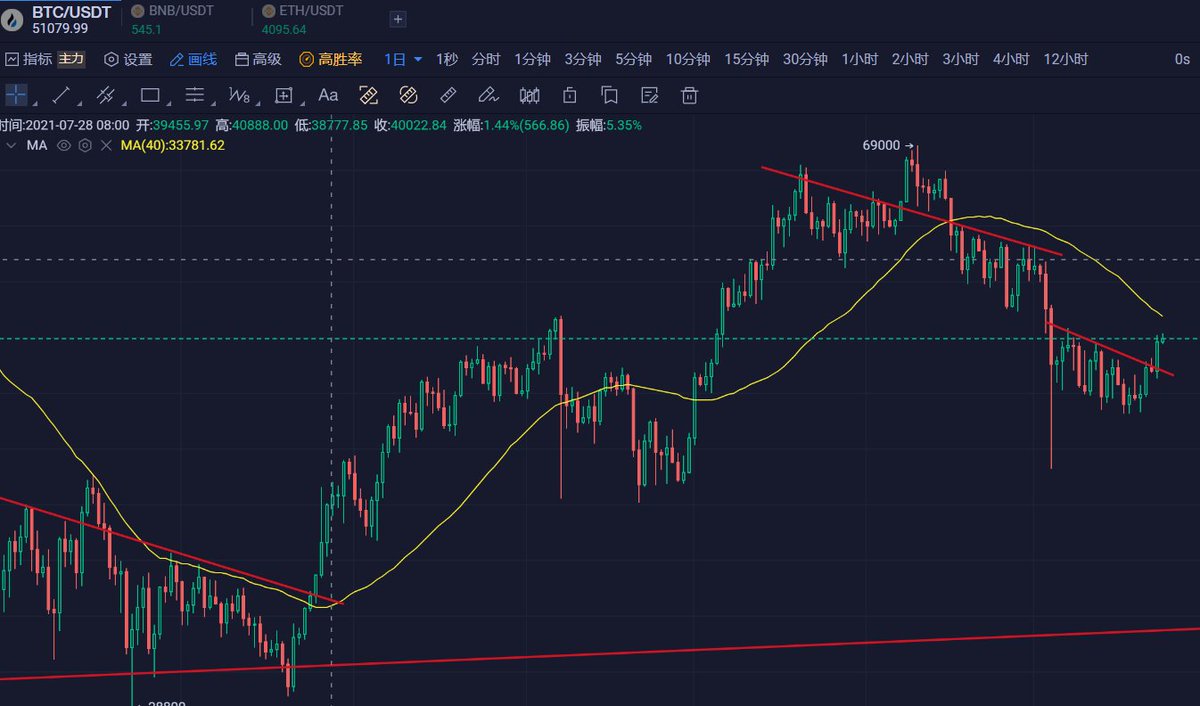Click the 振幅:5.35% value
Viewport: 1200px width, 706px height.
pos(608,125)
